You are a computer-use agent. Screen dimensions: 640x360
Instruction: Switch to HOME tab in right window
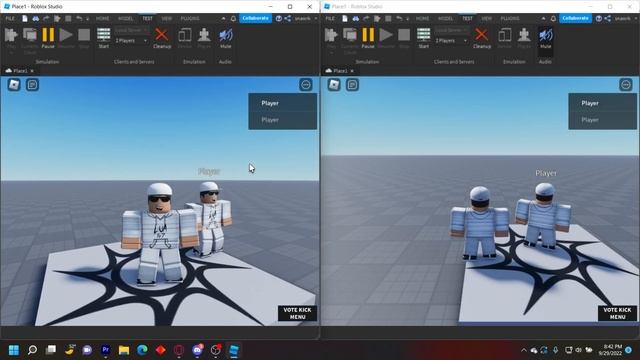pos(422,18)
